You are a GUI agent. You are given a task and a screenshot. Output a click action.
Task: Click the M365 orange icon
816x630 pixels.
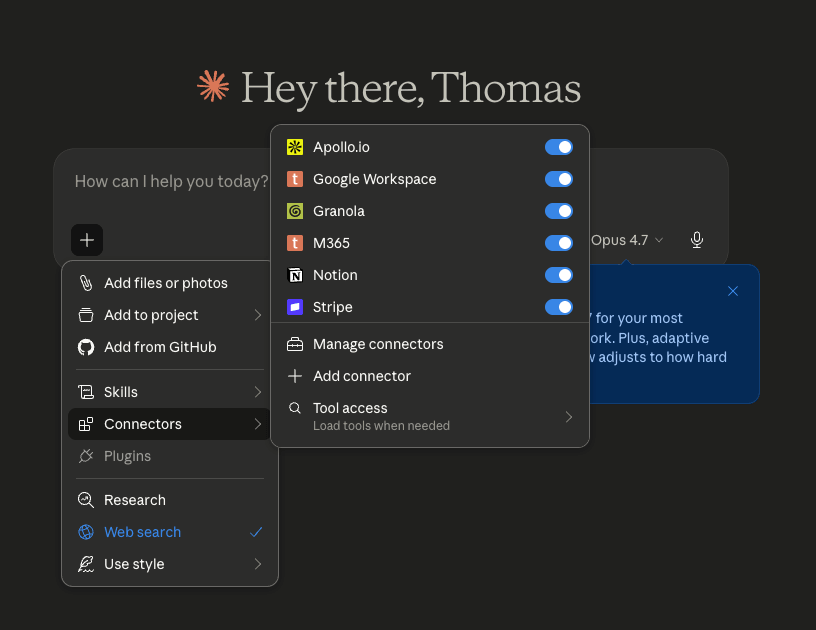pos(295,243)
